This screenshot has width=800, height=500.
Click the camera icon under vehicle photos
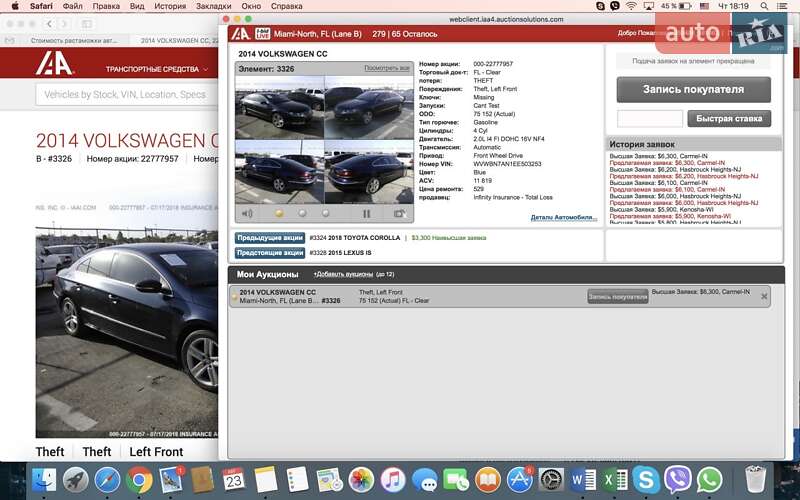pos(400,213)
